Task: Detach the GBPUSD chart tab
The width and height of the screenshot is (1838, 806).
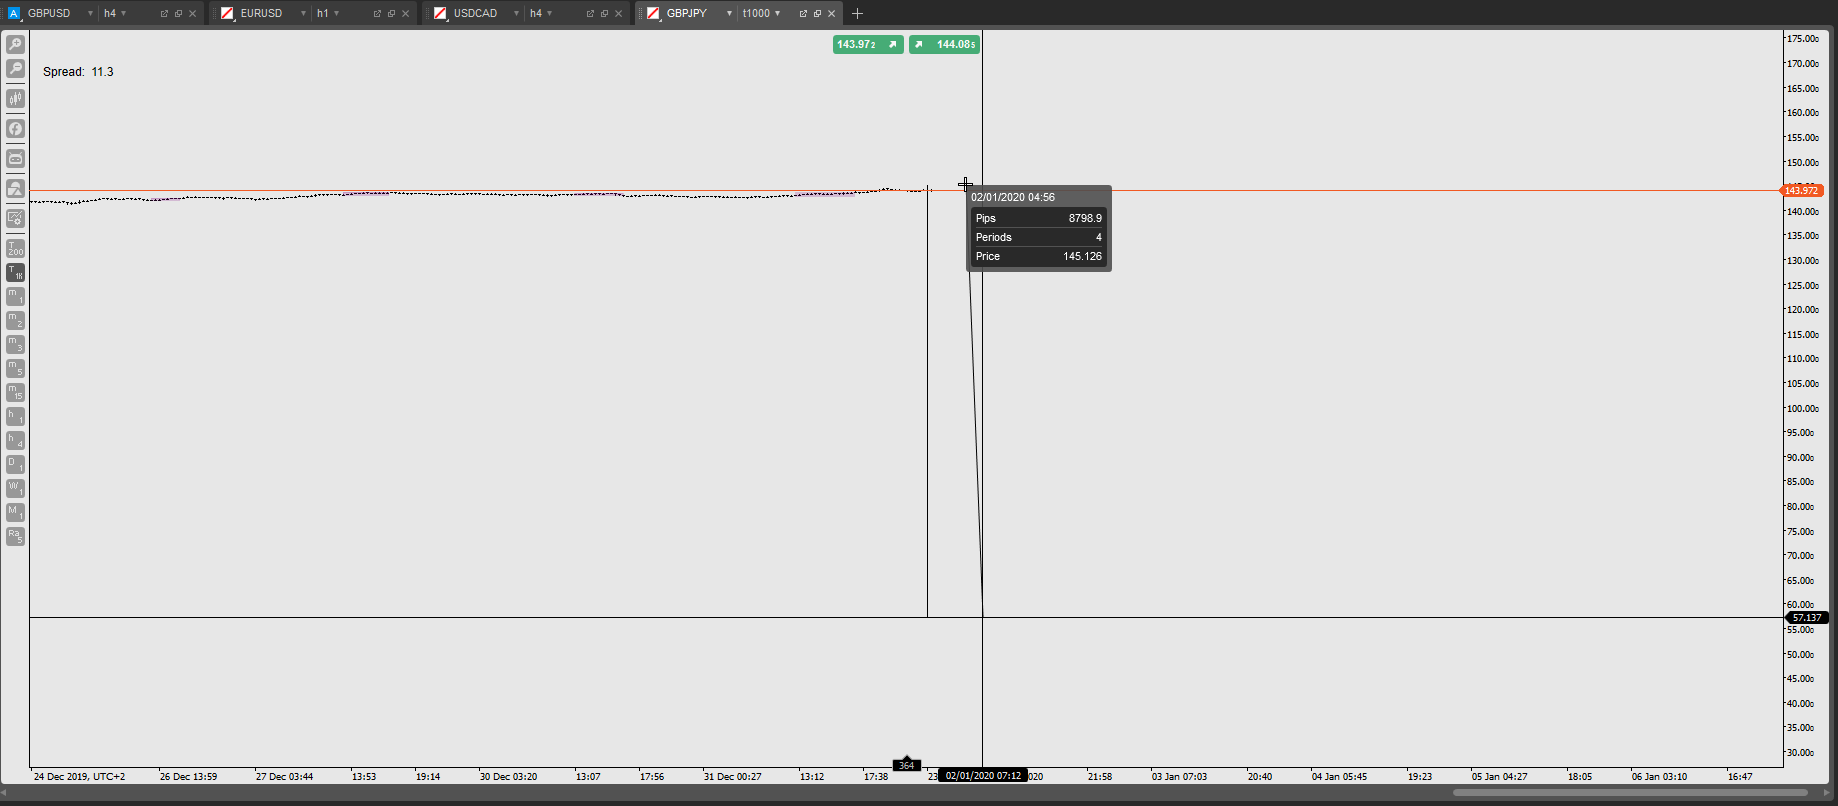Action: tap(164, 13)
